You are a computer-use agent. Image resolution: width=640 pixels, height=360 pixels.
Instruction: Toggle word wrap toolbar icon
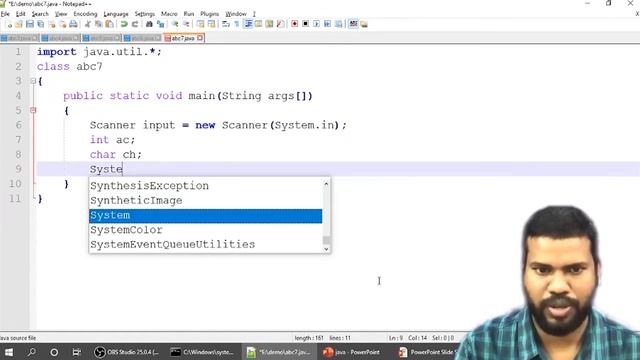(x=225, y=24)
